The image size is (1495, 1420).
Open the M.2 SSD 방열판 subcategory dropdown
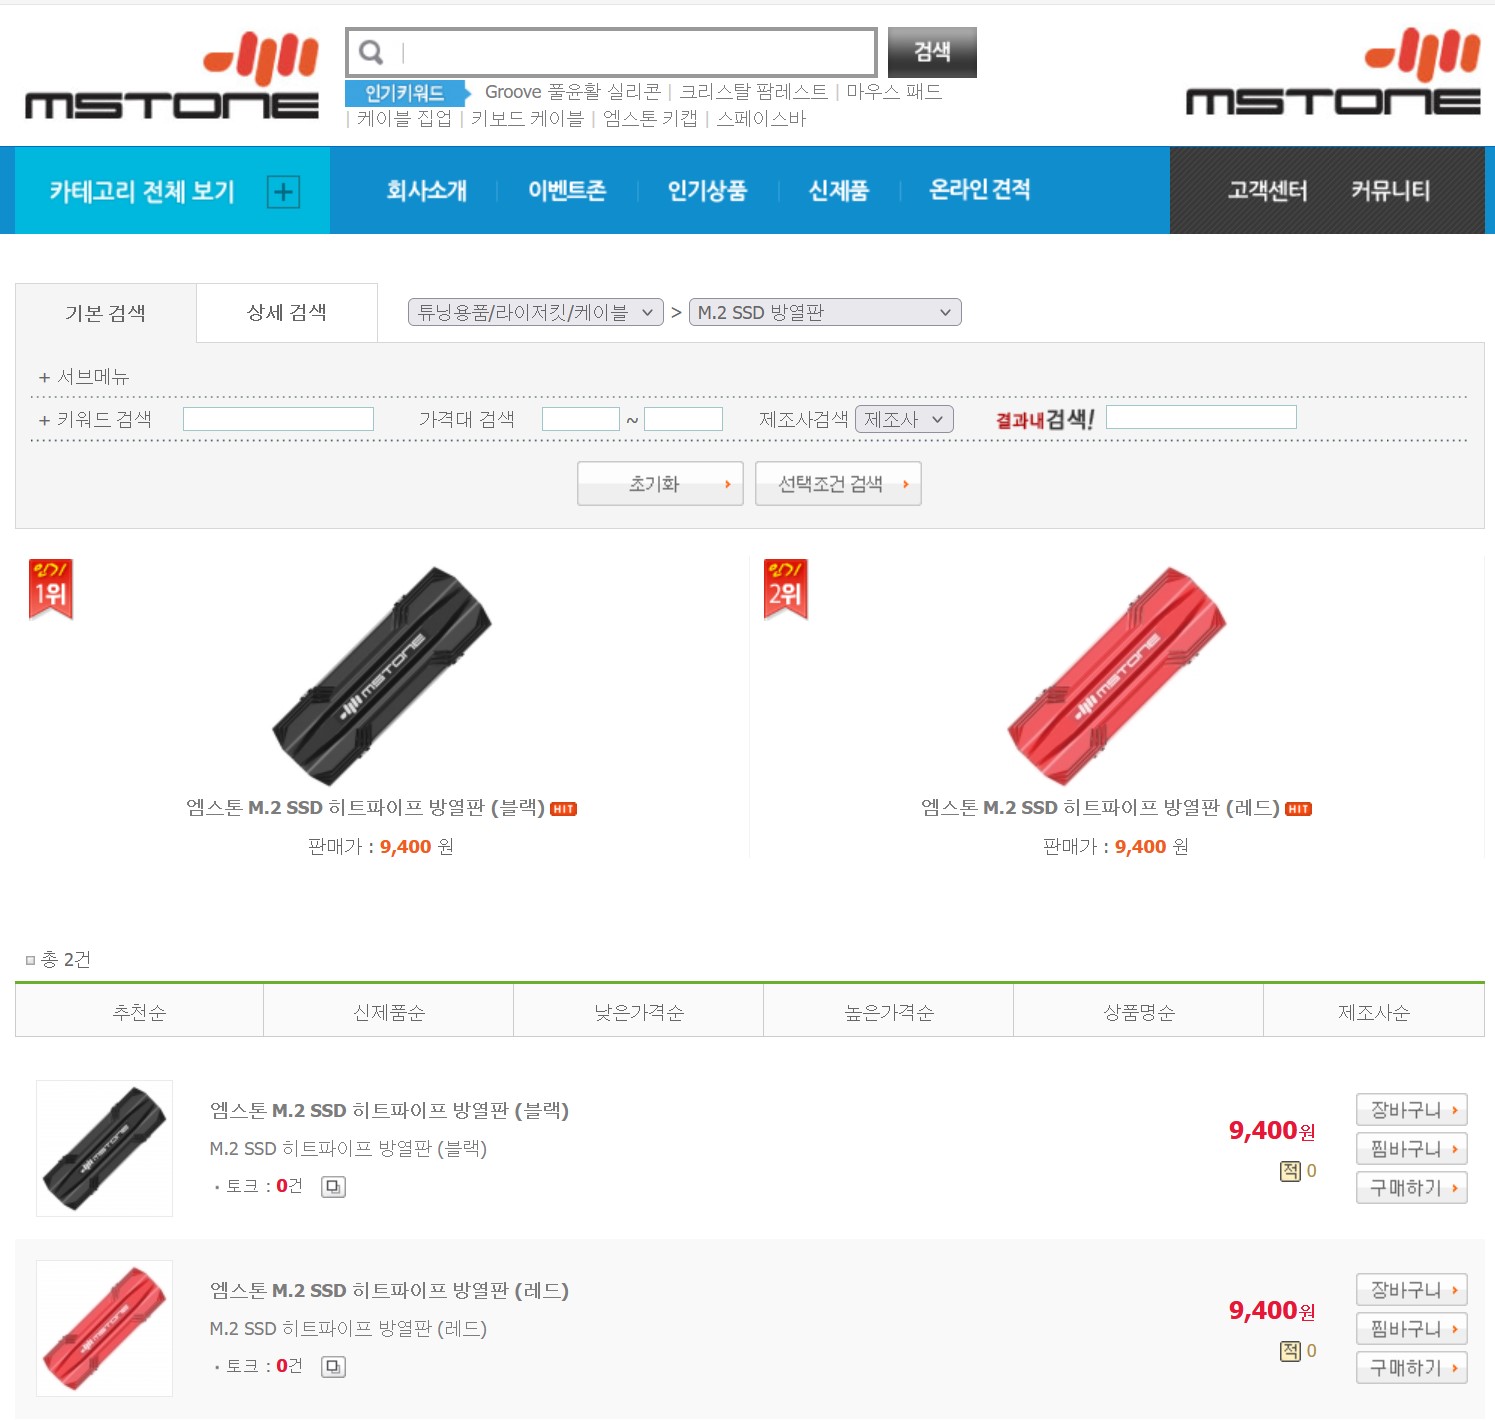click(x=825, y=312)
